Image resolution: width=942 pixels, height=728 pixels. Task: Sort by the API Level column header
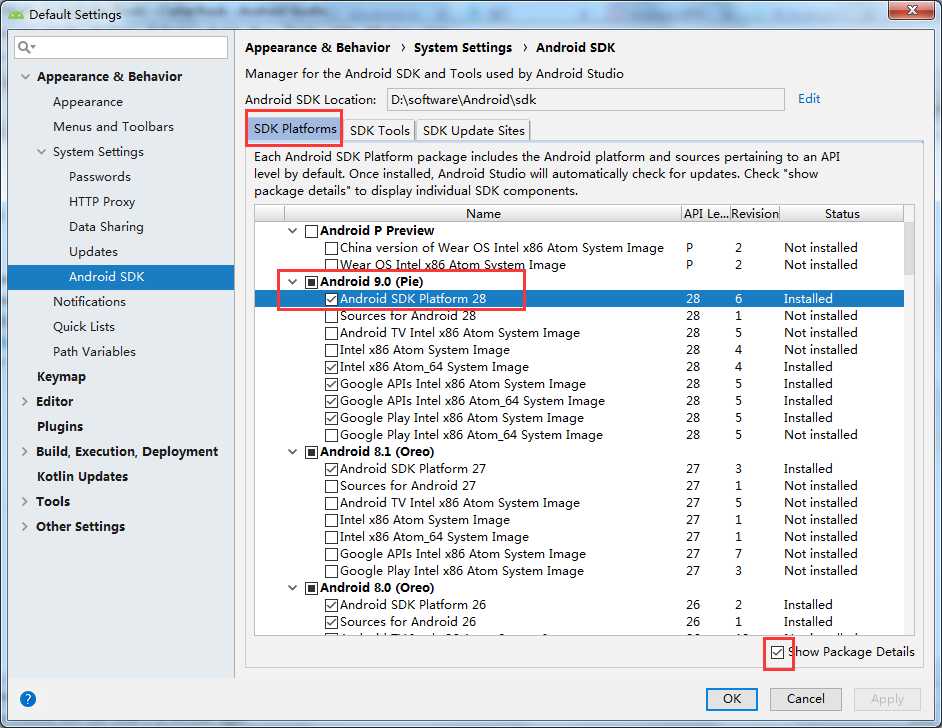[706, 214]
